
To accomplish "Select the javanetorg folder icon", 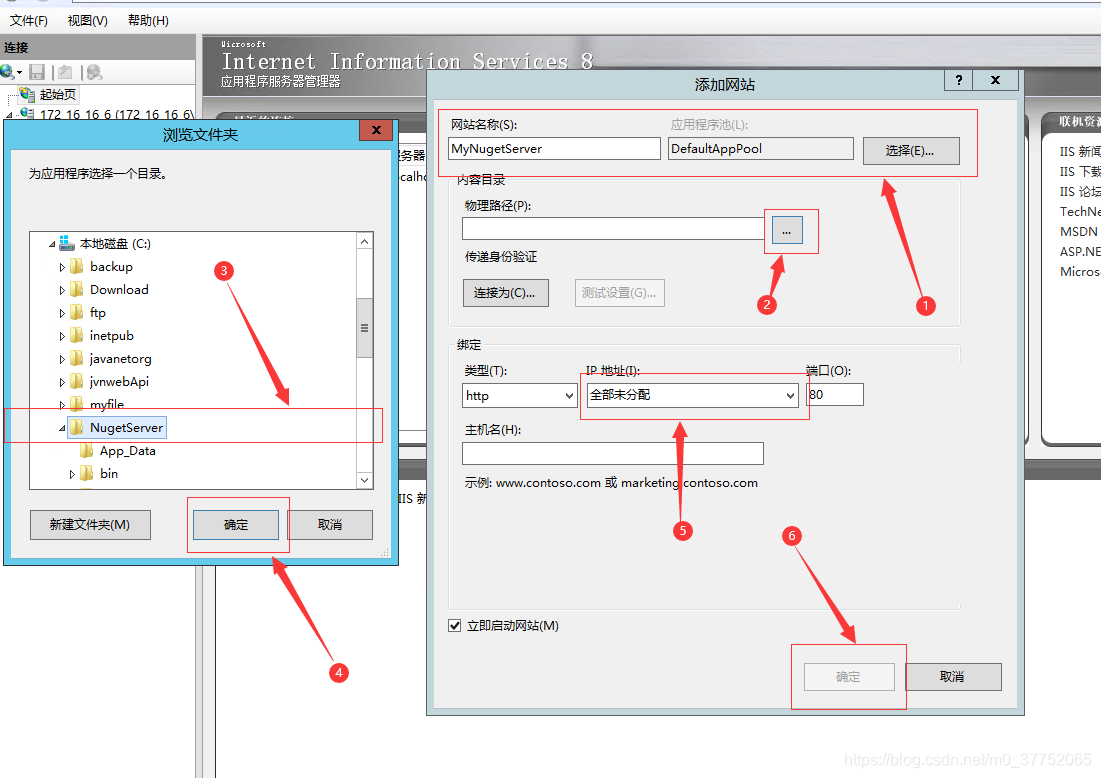I will tap(77, 359).
